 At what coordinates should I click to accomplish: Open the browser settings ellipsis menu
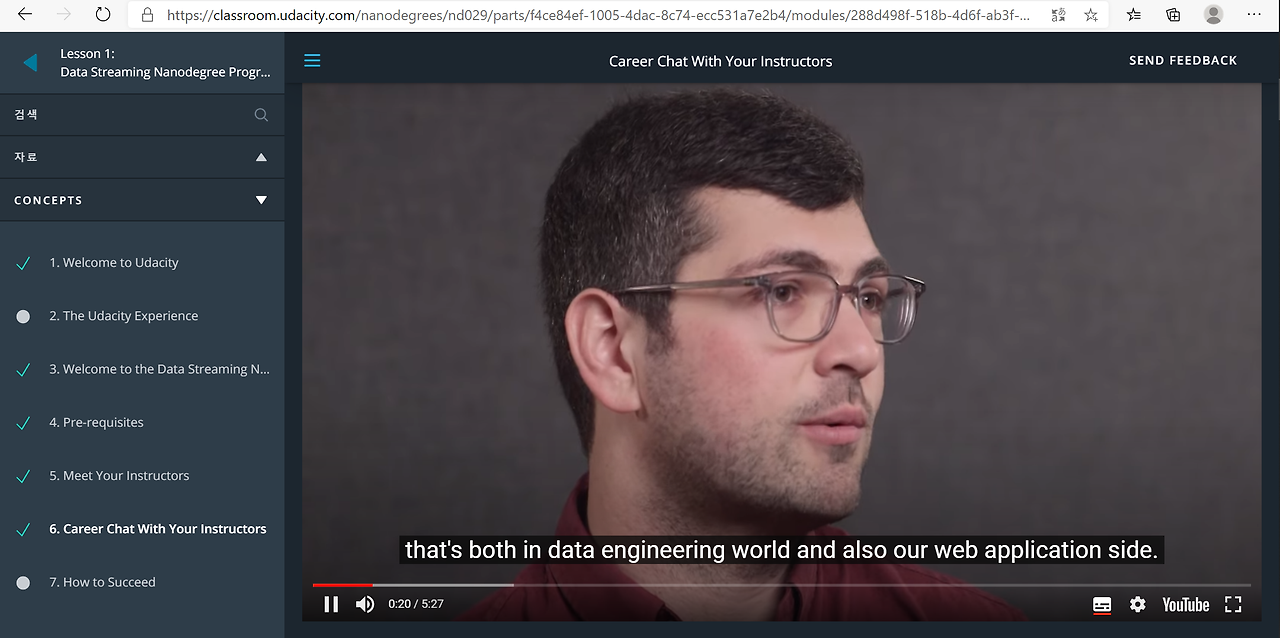click(1254, 15)
